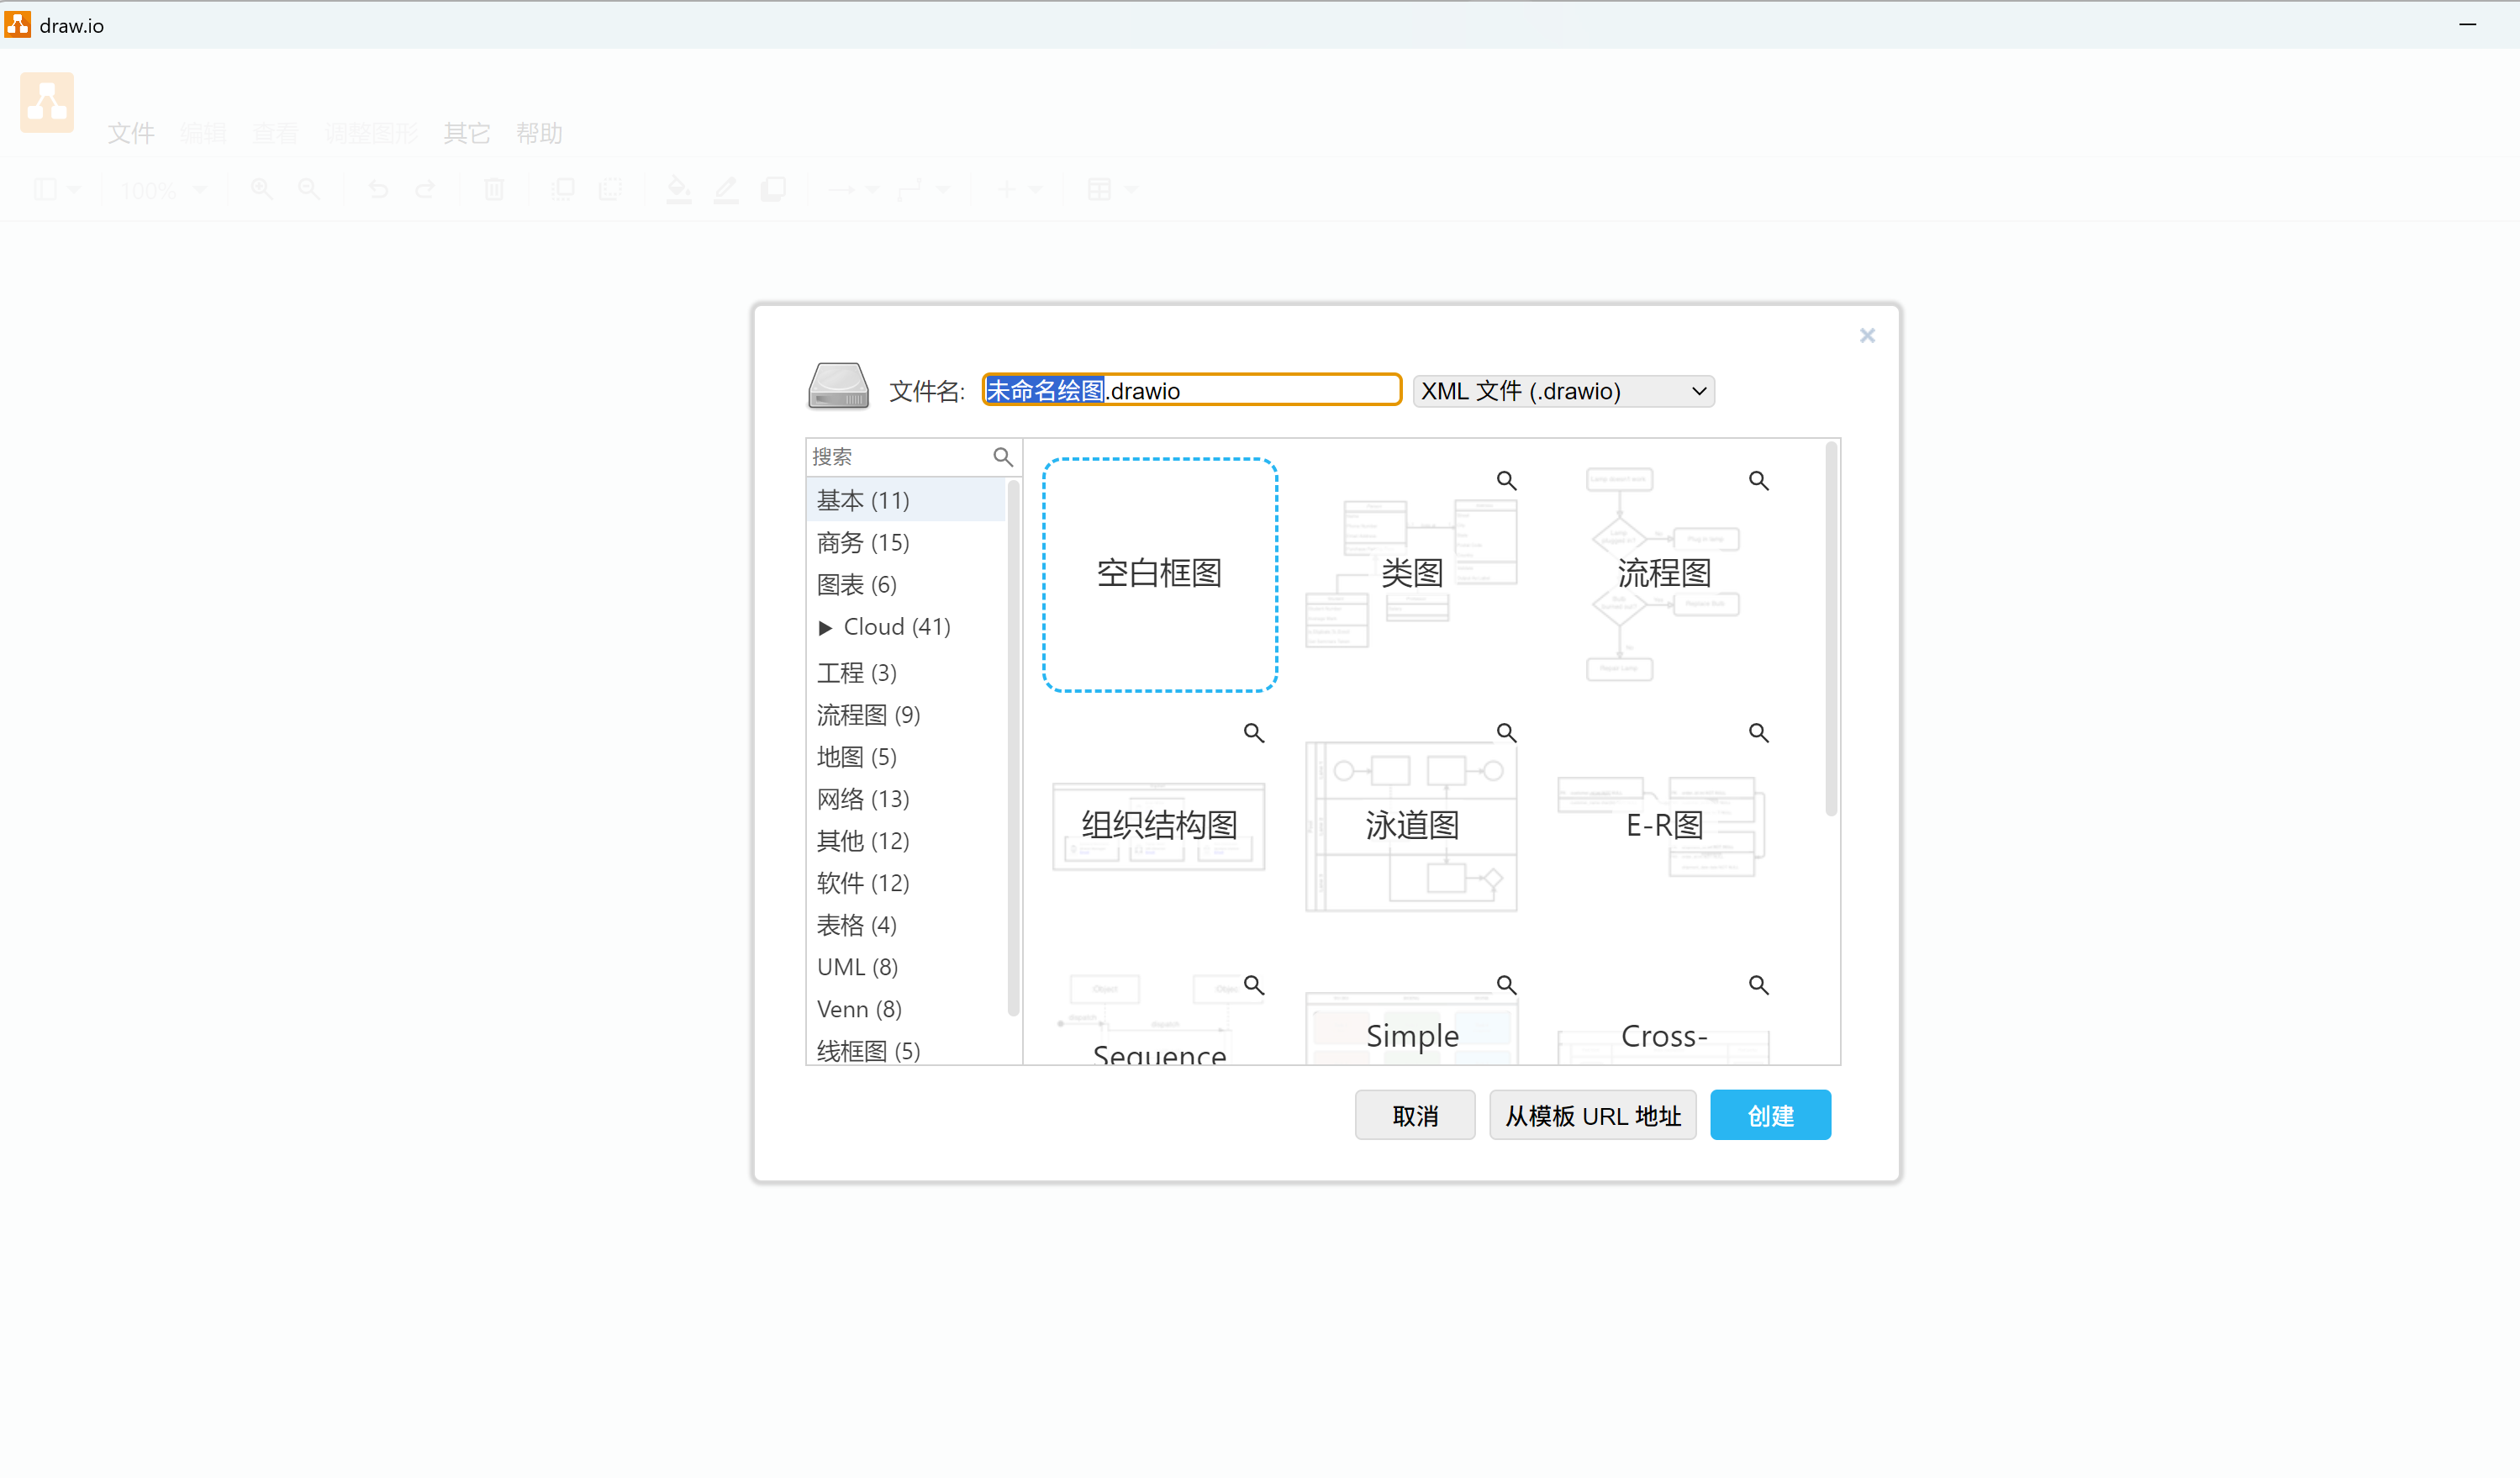
Task: Click magnifier icon on 组织结构图 template
Action: click(1253, 733)
